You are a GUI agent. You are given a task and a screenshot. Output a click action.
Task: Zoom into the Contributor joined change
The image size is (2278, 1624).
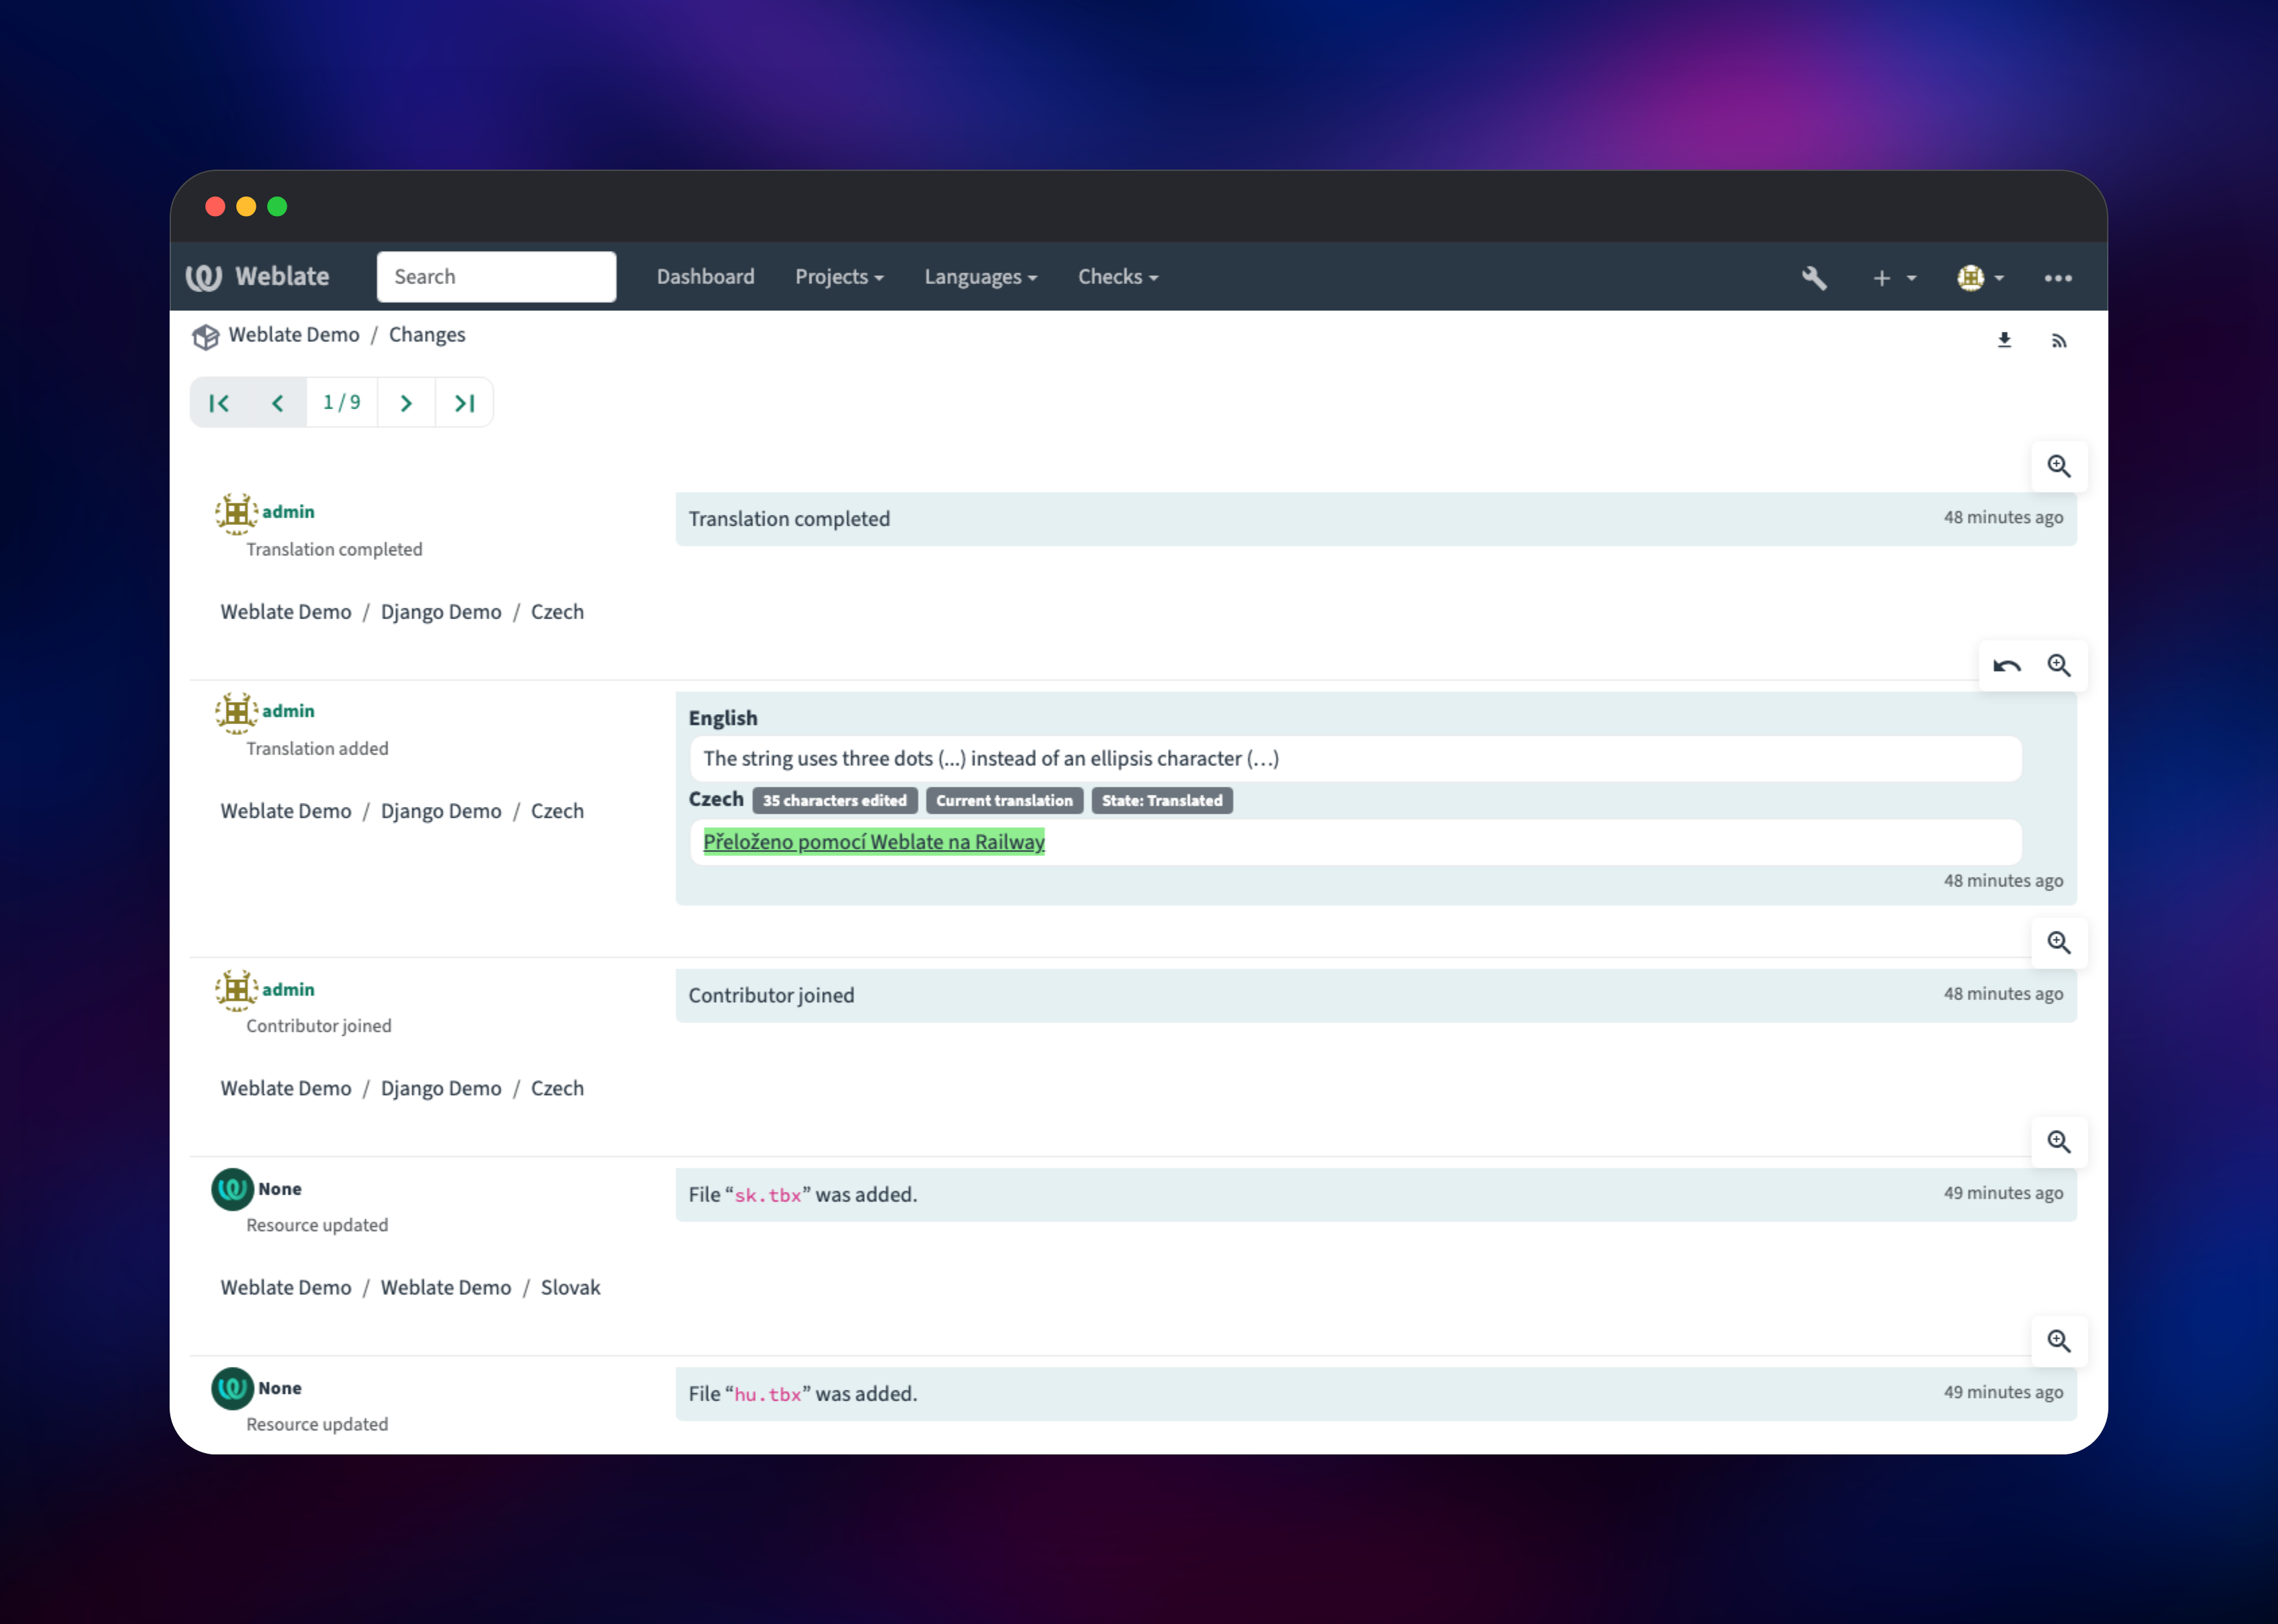(2058, 943)
